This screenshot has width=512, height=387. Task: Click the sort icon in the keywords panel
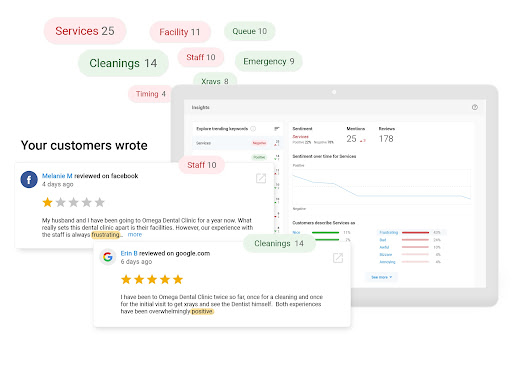click(x=277, y=129)
